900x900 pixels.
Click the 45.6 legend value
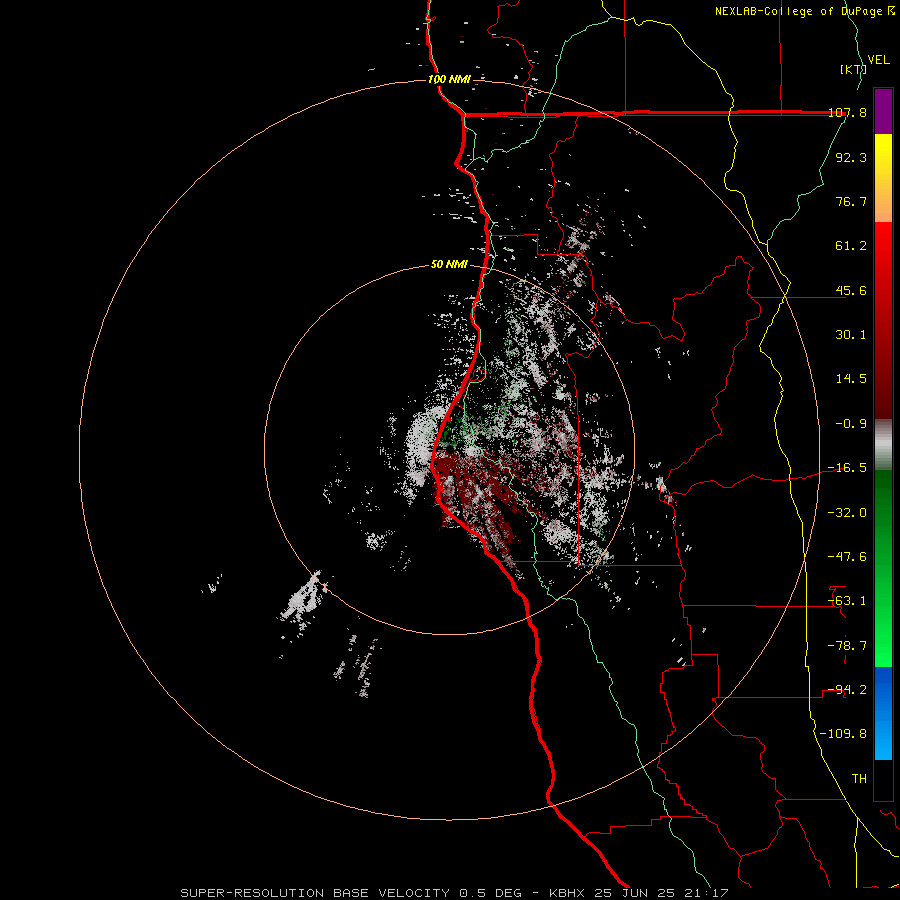point(851,290)
